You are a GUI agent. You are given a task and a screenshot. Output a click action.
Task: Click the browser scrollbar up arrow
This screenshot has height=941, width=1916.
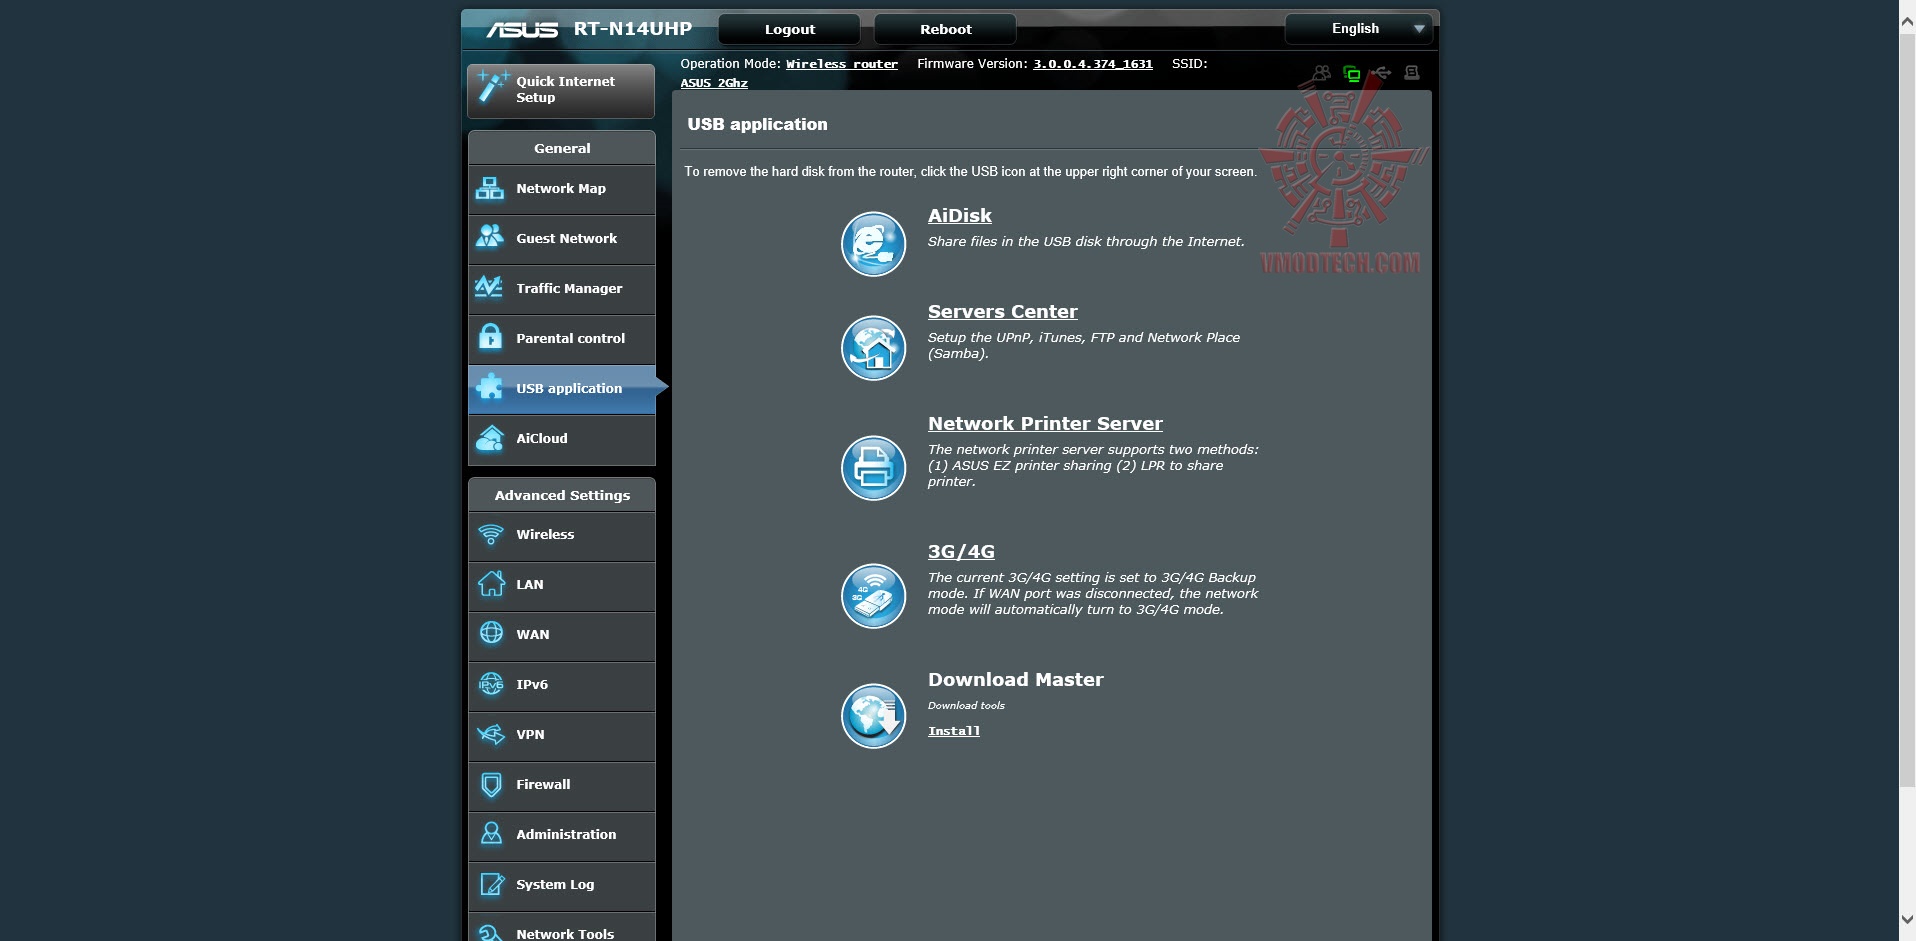(1907, 22)
